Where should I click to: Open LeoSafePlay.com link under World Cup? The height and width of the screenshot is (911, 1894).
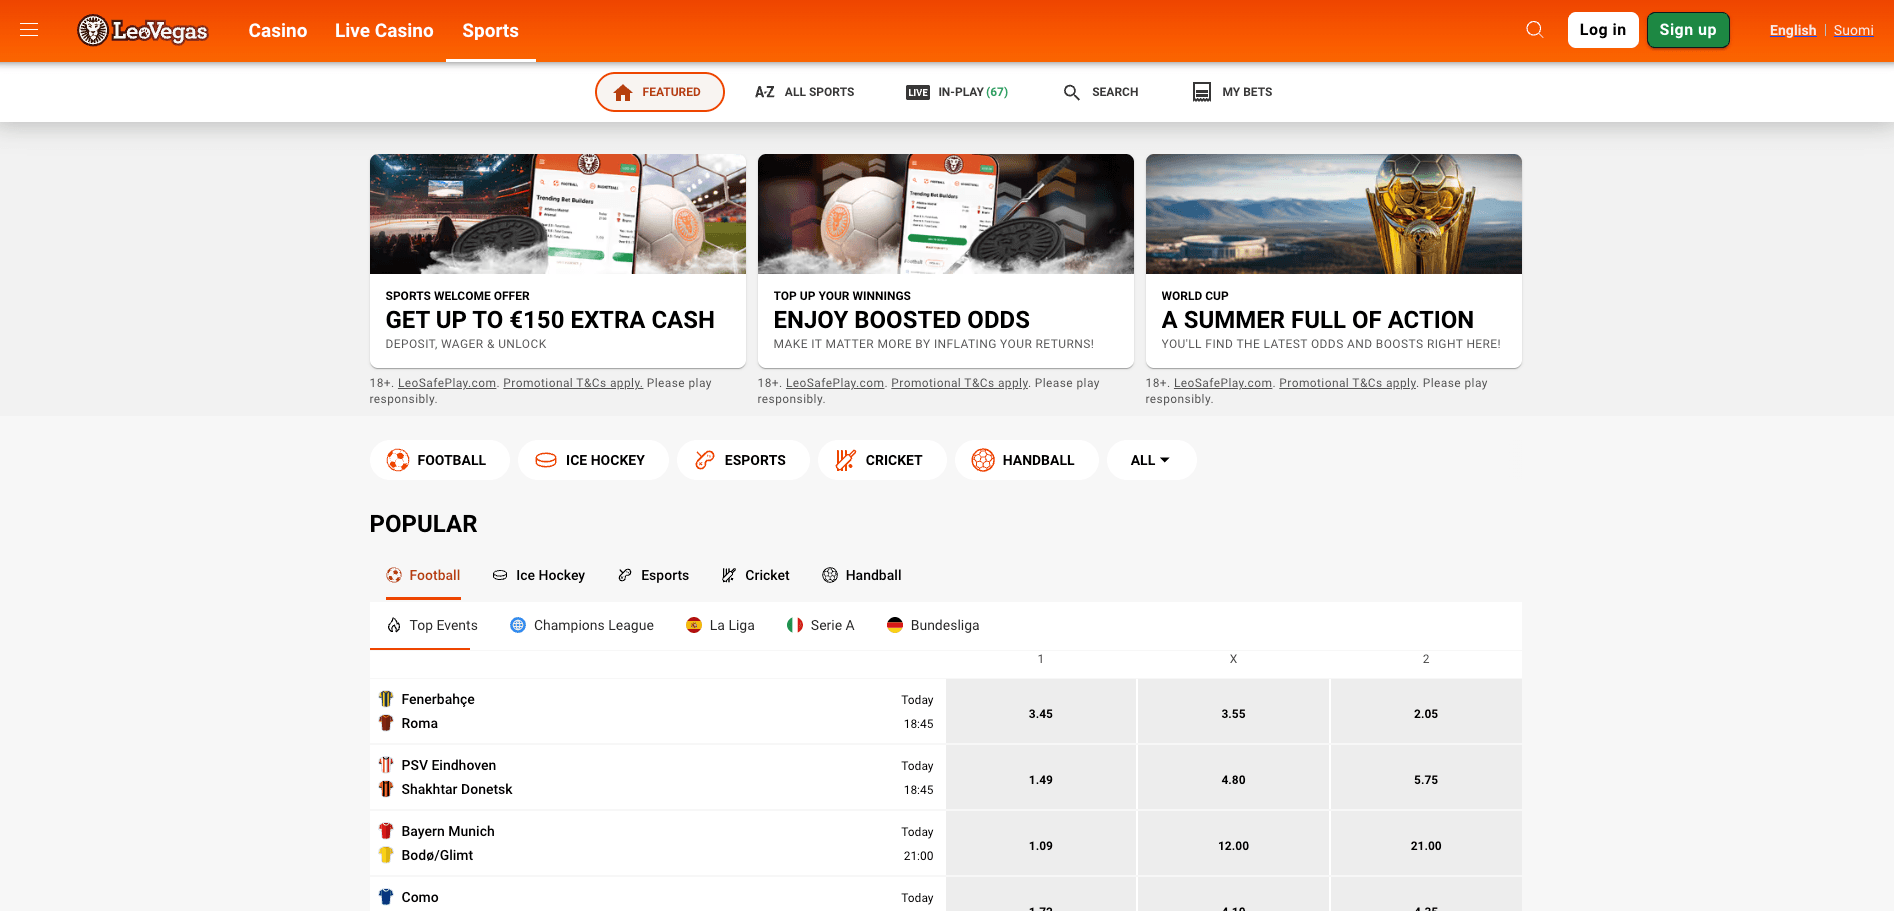pyautogui.click(x=1223, y=383)
